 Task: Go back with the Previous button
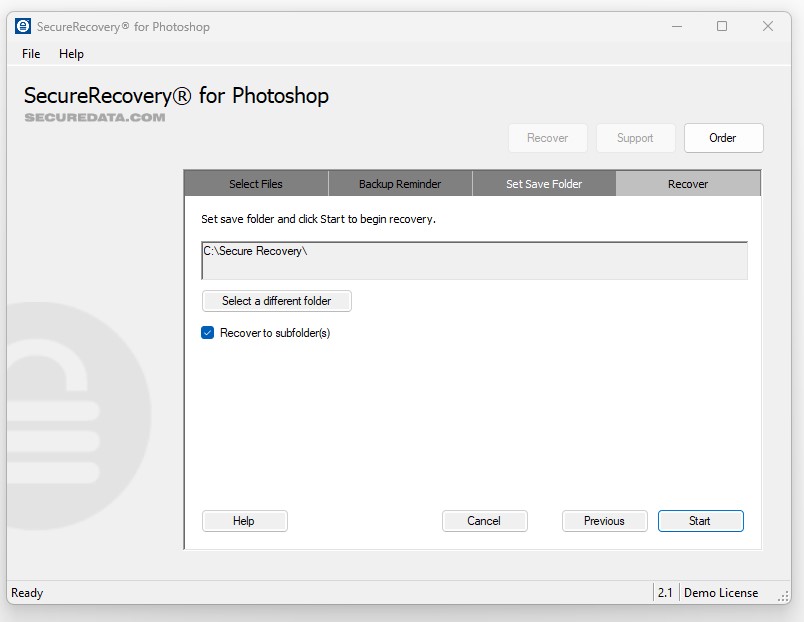coord(604,521)
